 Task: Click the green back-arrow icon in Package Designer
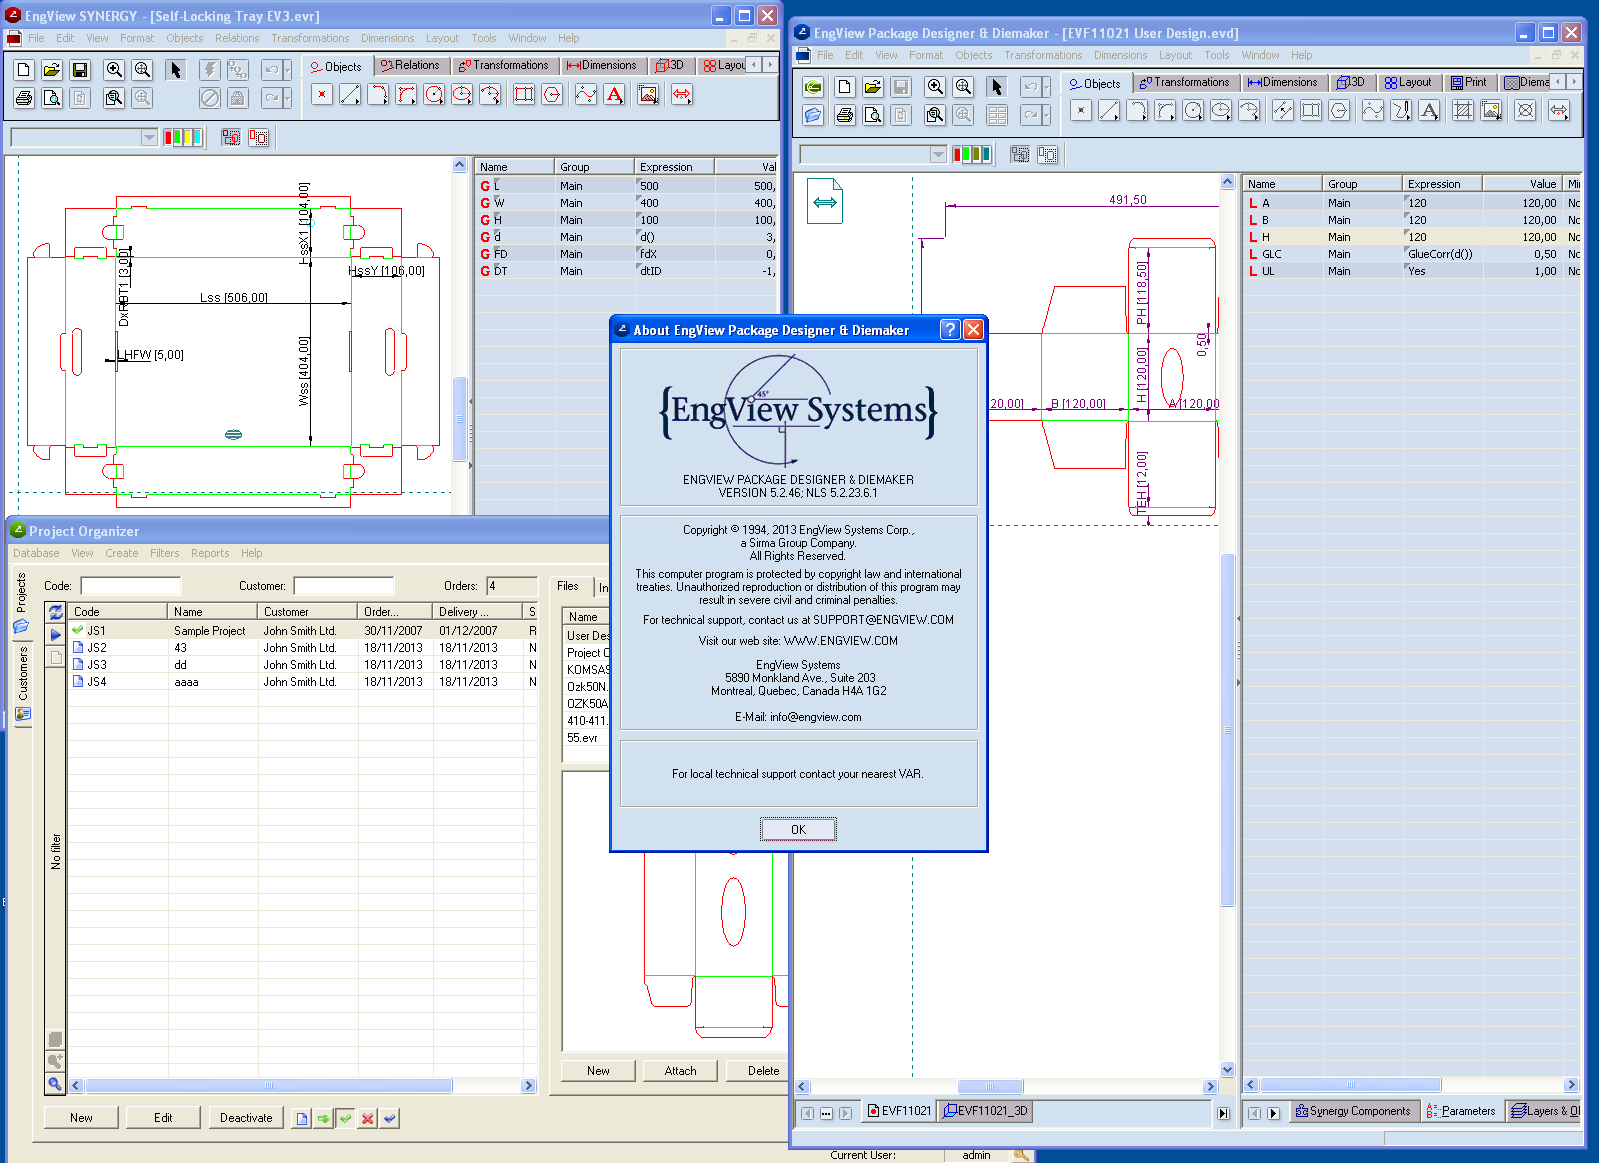coord(813,87)
